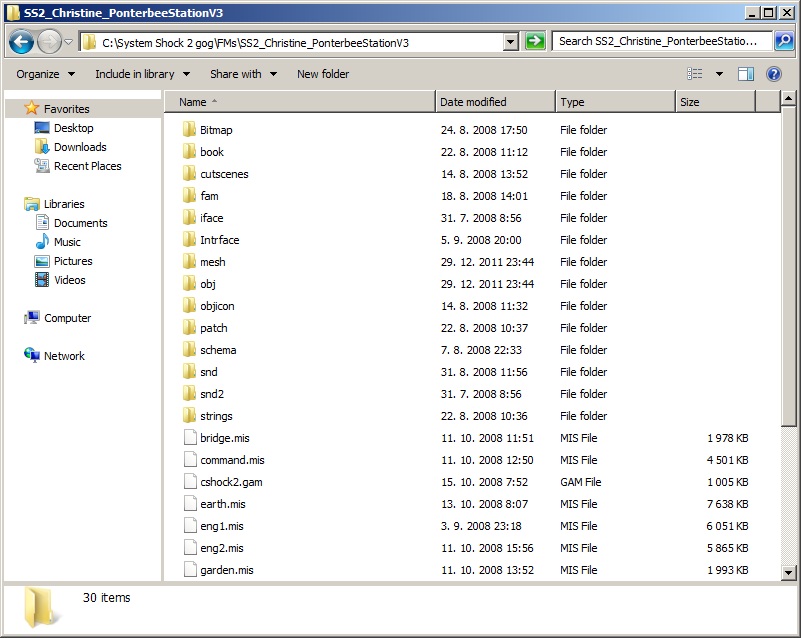
Task: Select Computer in the navigation pane
Action: [57, 318]
